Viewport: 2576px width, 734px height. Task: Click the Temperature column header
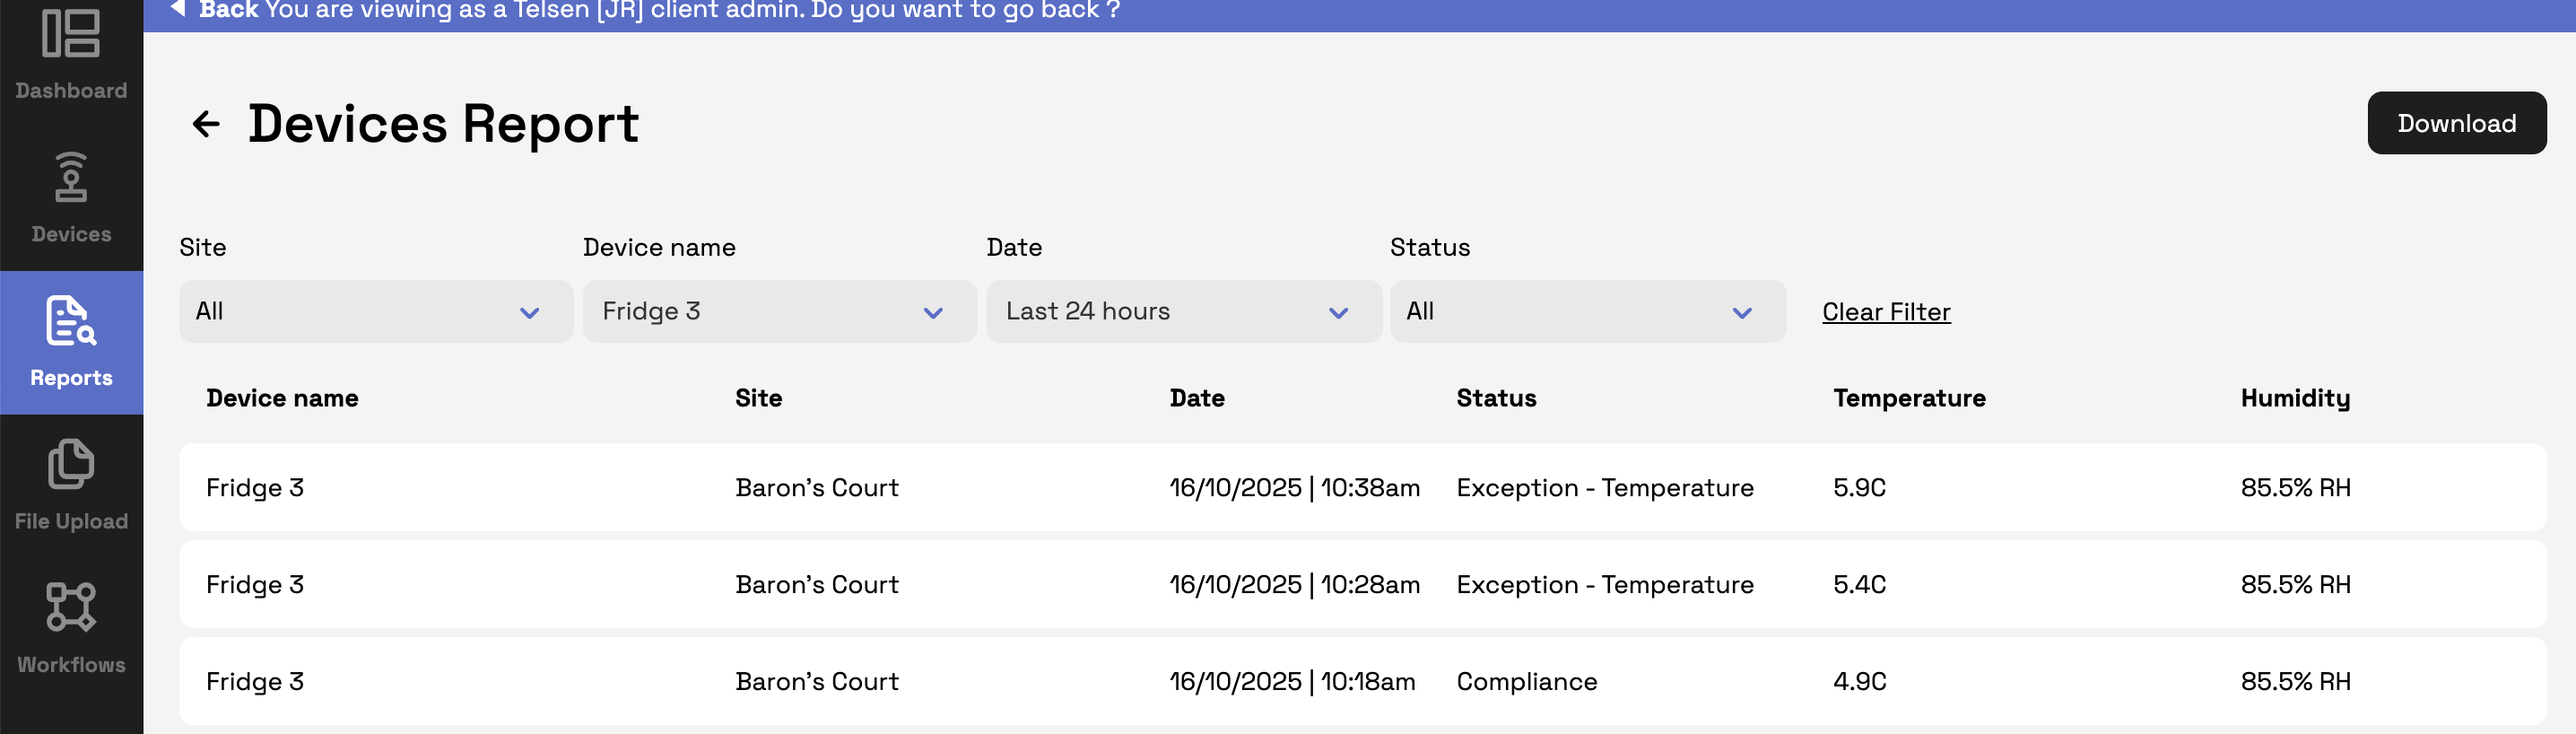[x=1908, y=398]
